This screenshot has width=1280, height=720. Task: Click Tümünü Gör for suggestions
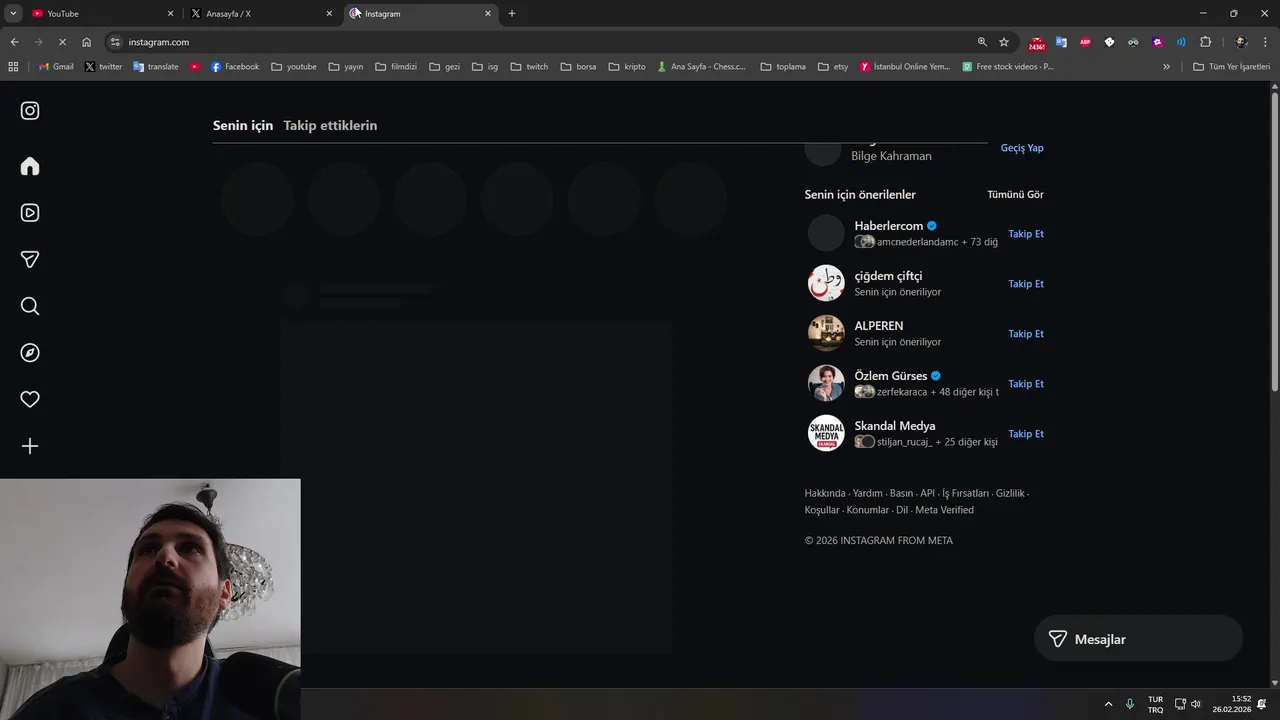point(1015,195)
